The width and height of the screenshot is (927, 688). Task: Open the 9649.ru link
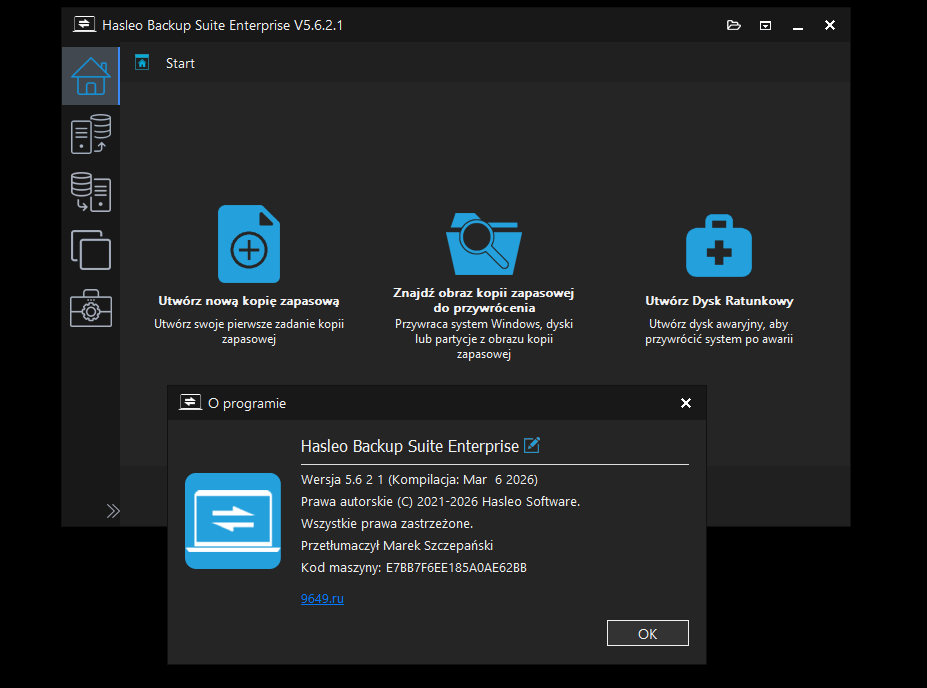pos(322,599)
